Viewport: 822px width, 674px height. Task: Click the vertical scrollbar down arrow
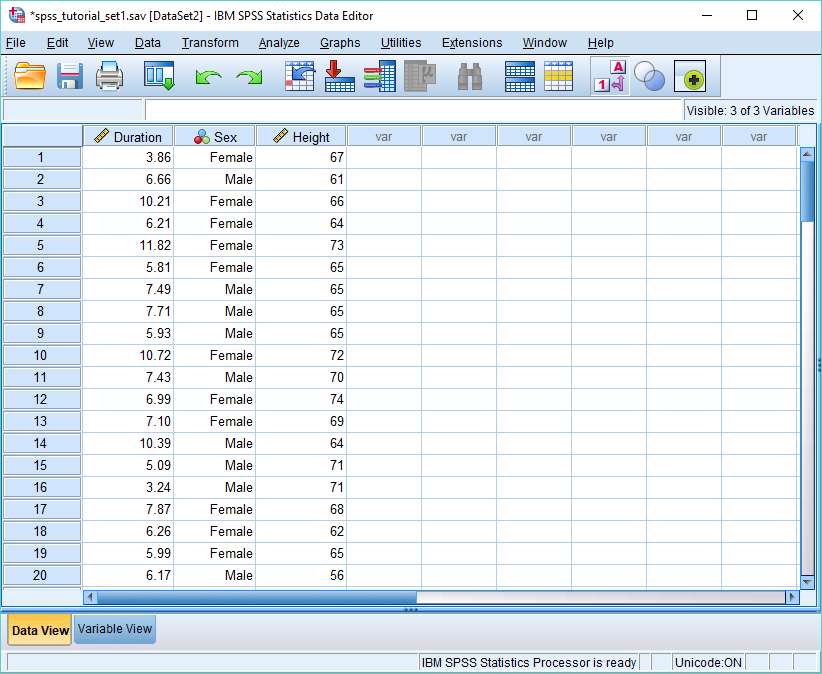coord(807,581)
